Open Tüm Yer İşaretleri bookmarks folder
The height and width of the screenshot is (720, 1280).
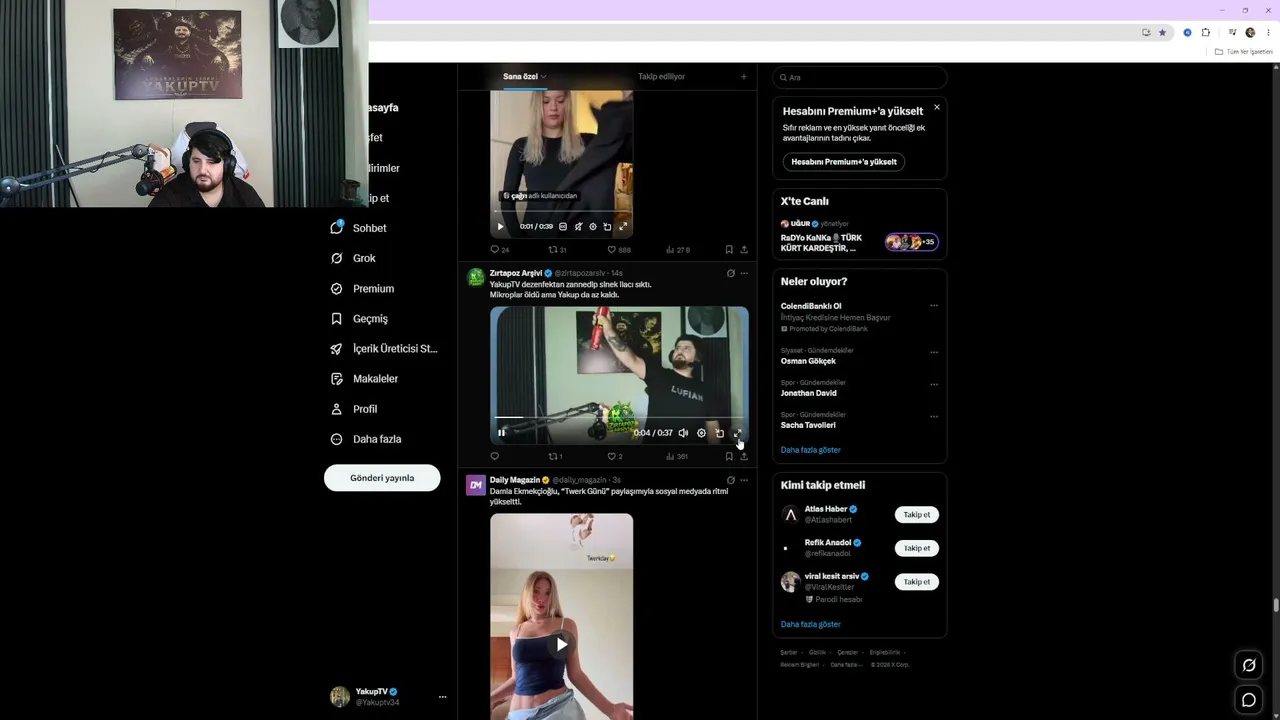1245,52
